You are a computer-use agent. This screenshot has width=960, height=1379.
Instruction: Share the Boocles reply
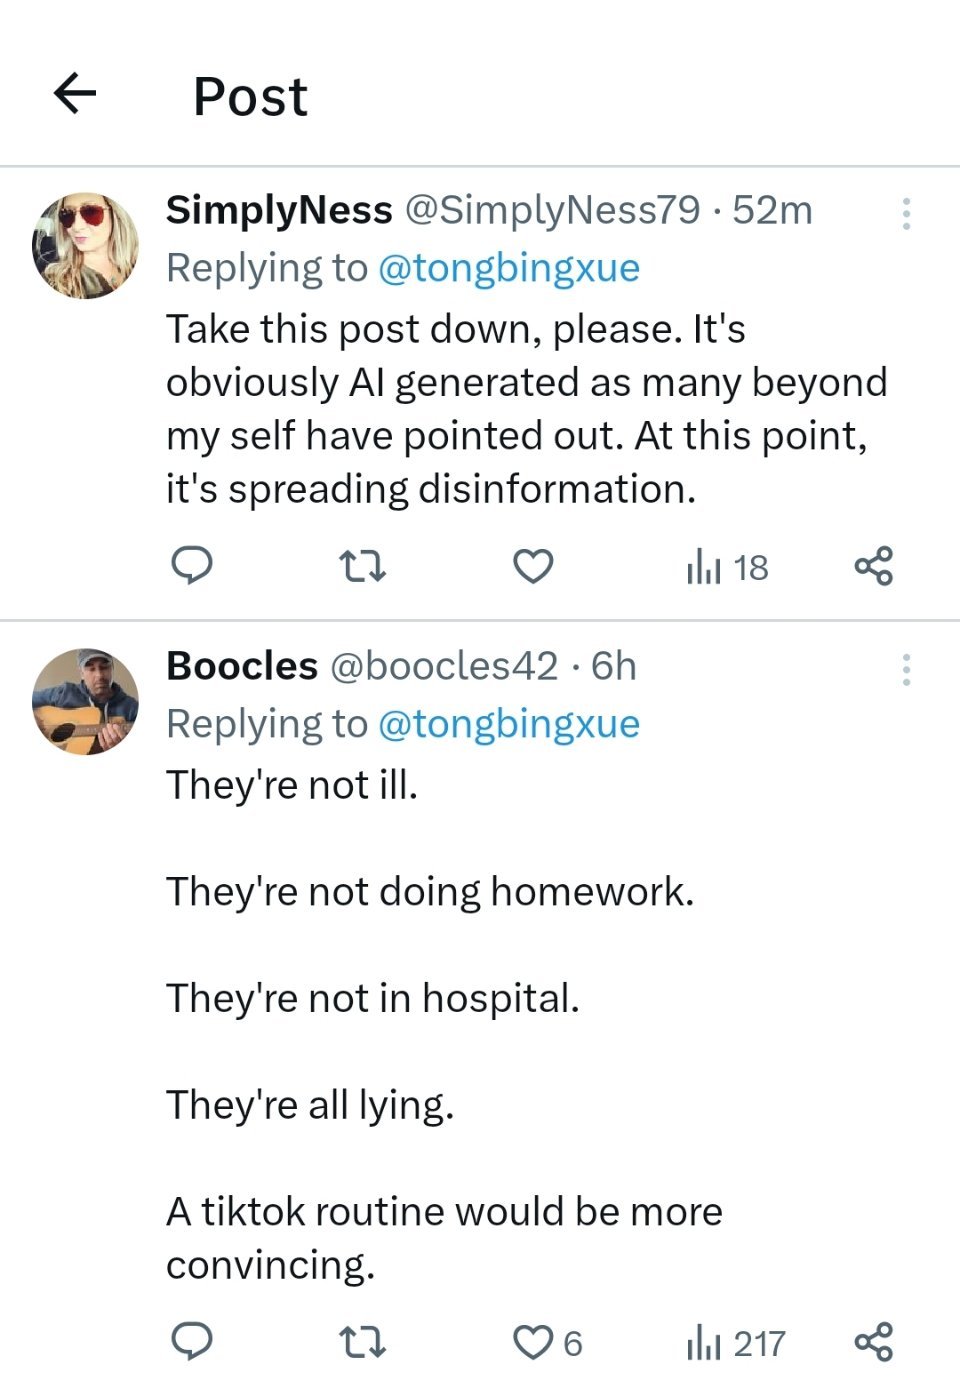[874, 1341]
